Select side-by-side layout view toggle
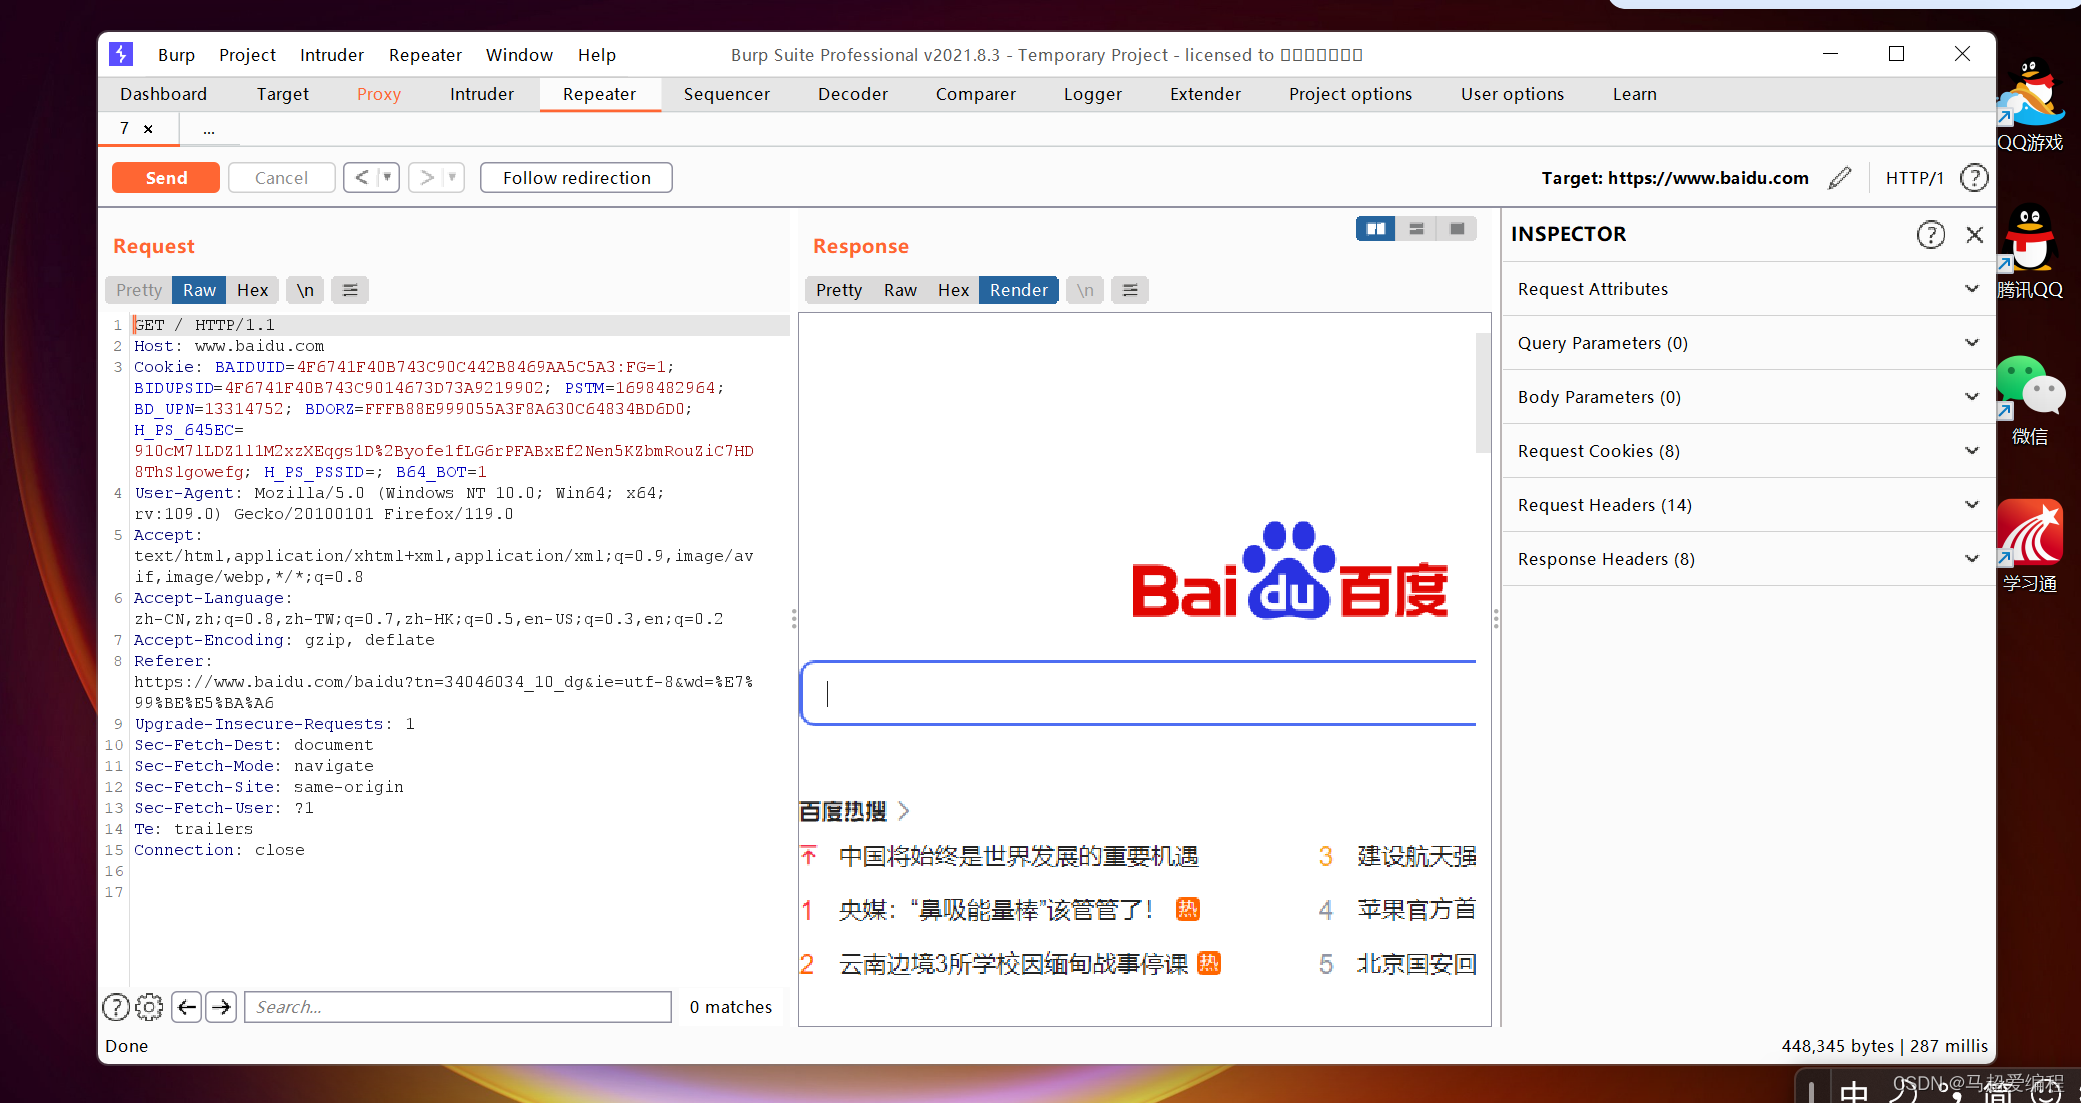This screenshot has height=1103, width=2081. (1376, 229)
